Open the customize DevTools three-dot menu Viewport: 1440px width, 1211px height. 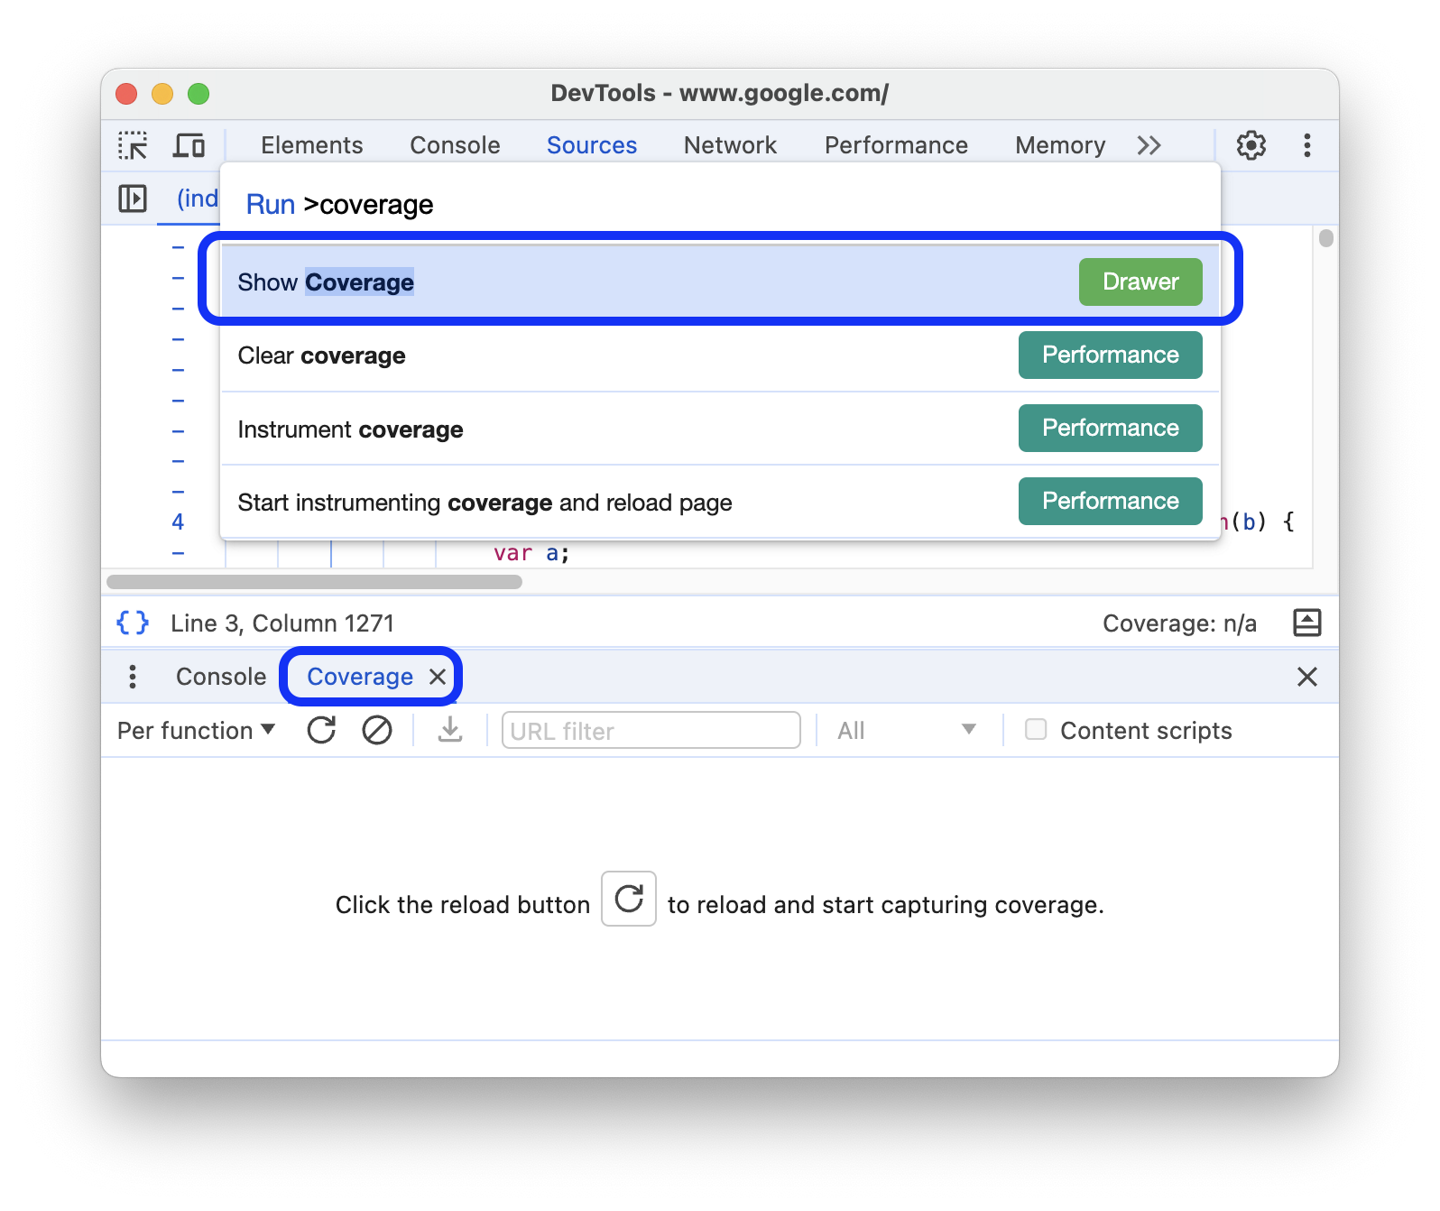(1307, 145)
